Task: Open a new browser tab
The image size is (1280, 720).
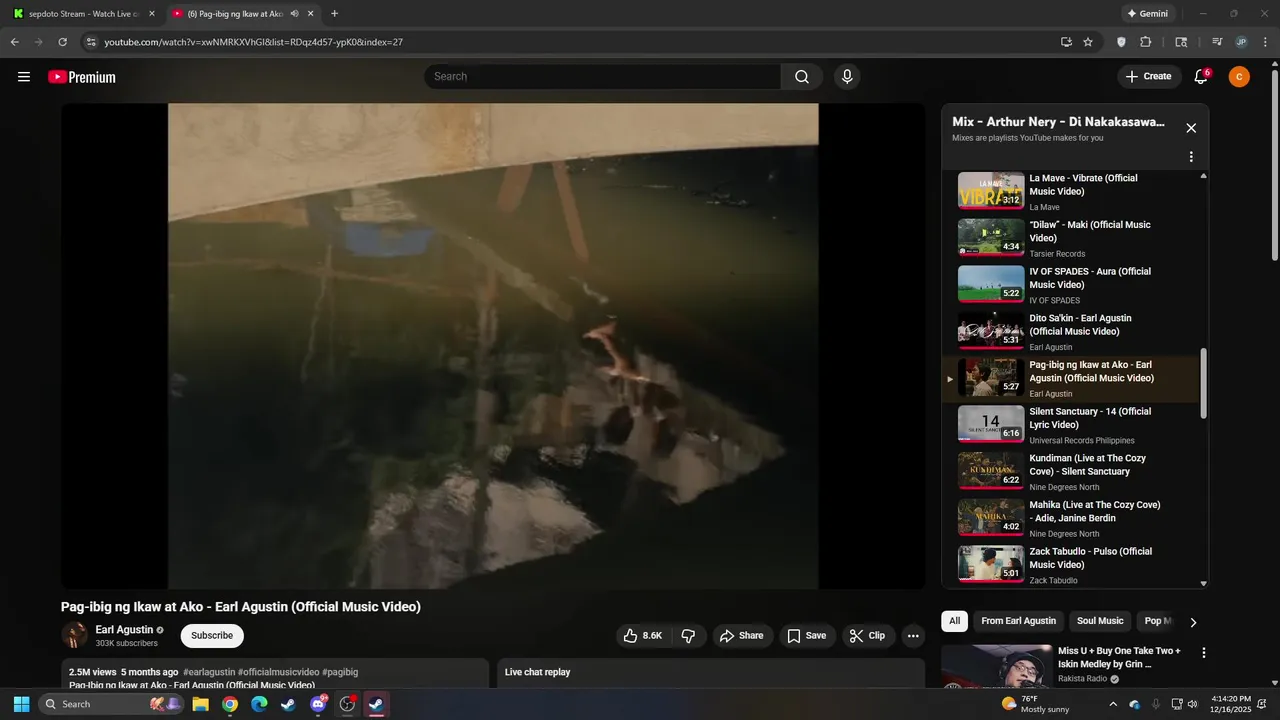Action: (x=334, y=14)
